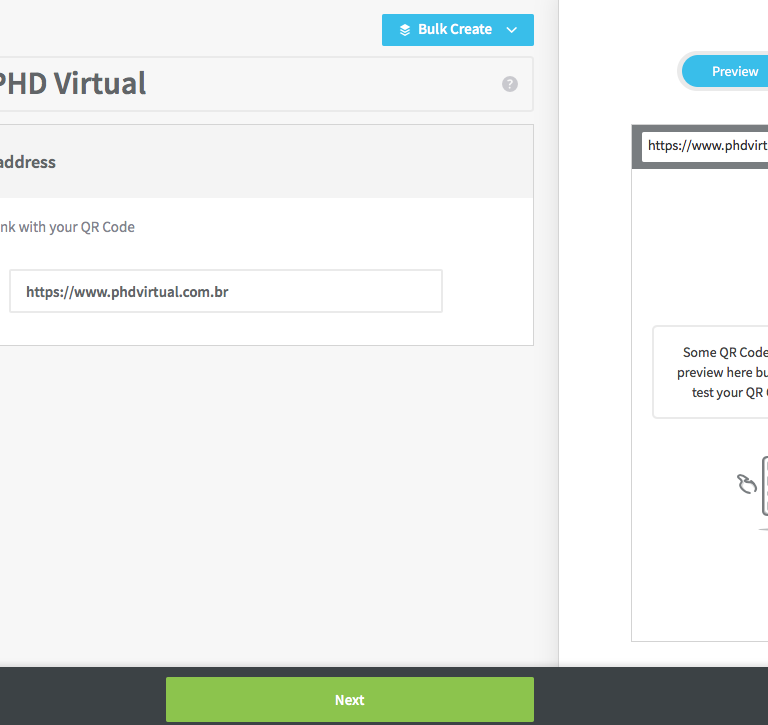Click the Bulk Create layers icon
Viewport: 768px width, 725px height.
[x=405, y=30]
